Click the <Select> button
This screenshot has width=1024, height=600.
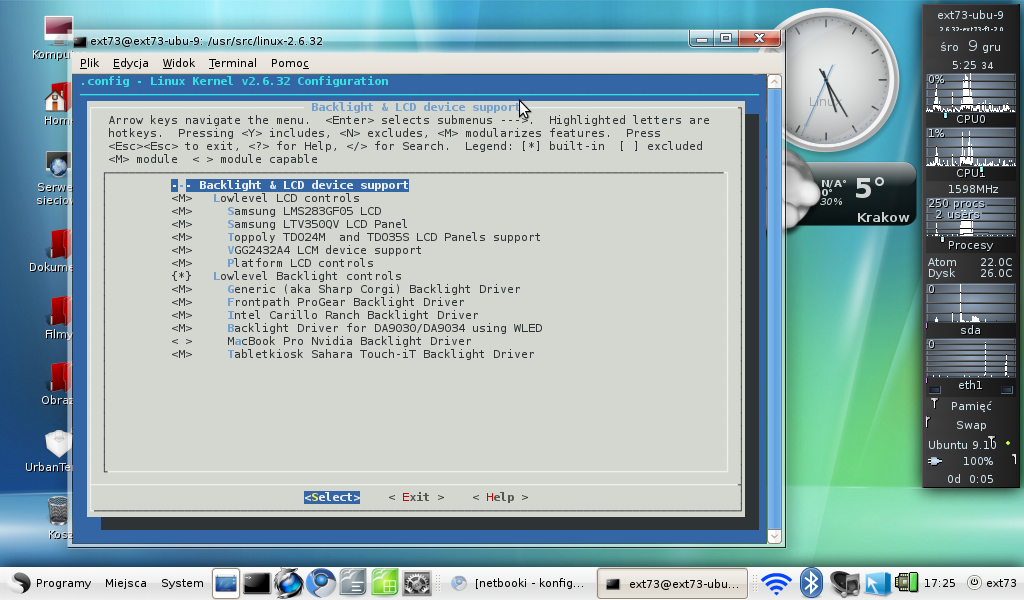tap(332, 497)
